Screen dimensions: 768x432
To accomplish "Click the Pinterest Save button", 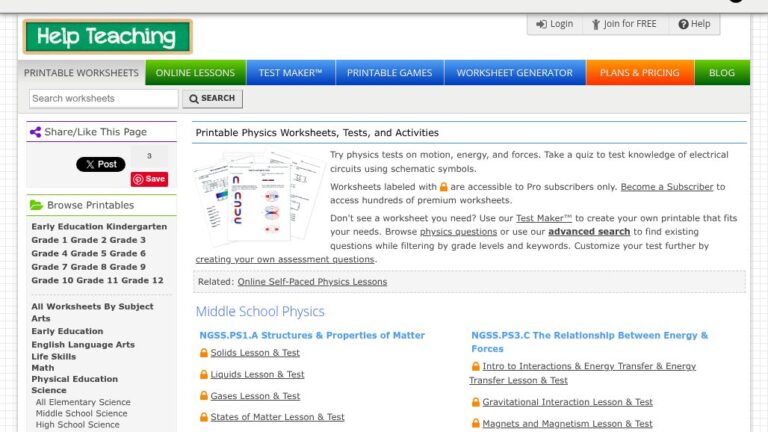I will [x=149, y=179].
